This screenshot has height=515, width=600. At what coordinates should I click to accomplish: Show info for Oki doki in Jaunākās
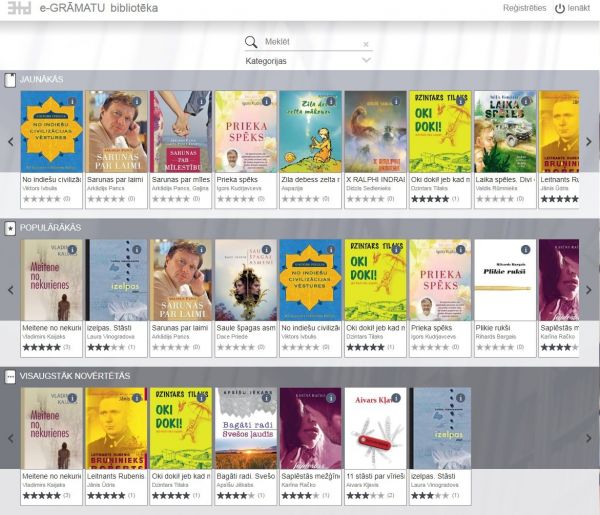click(x=461, y=101)
